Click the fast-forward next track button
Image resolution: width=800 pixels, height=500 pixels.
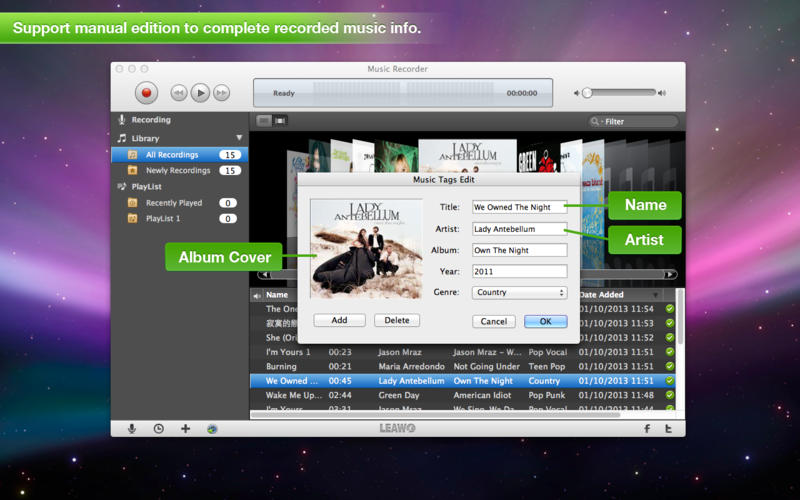(x=221, y=93)
